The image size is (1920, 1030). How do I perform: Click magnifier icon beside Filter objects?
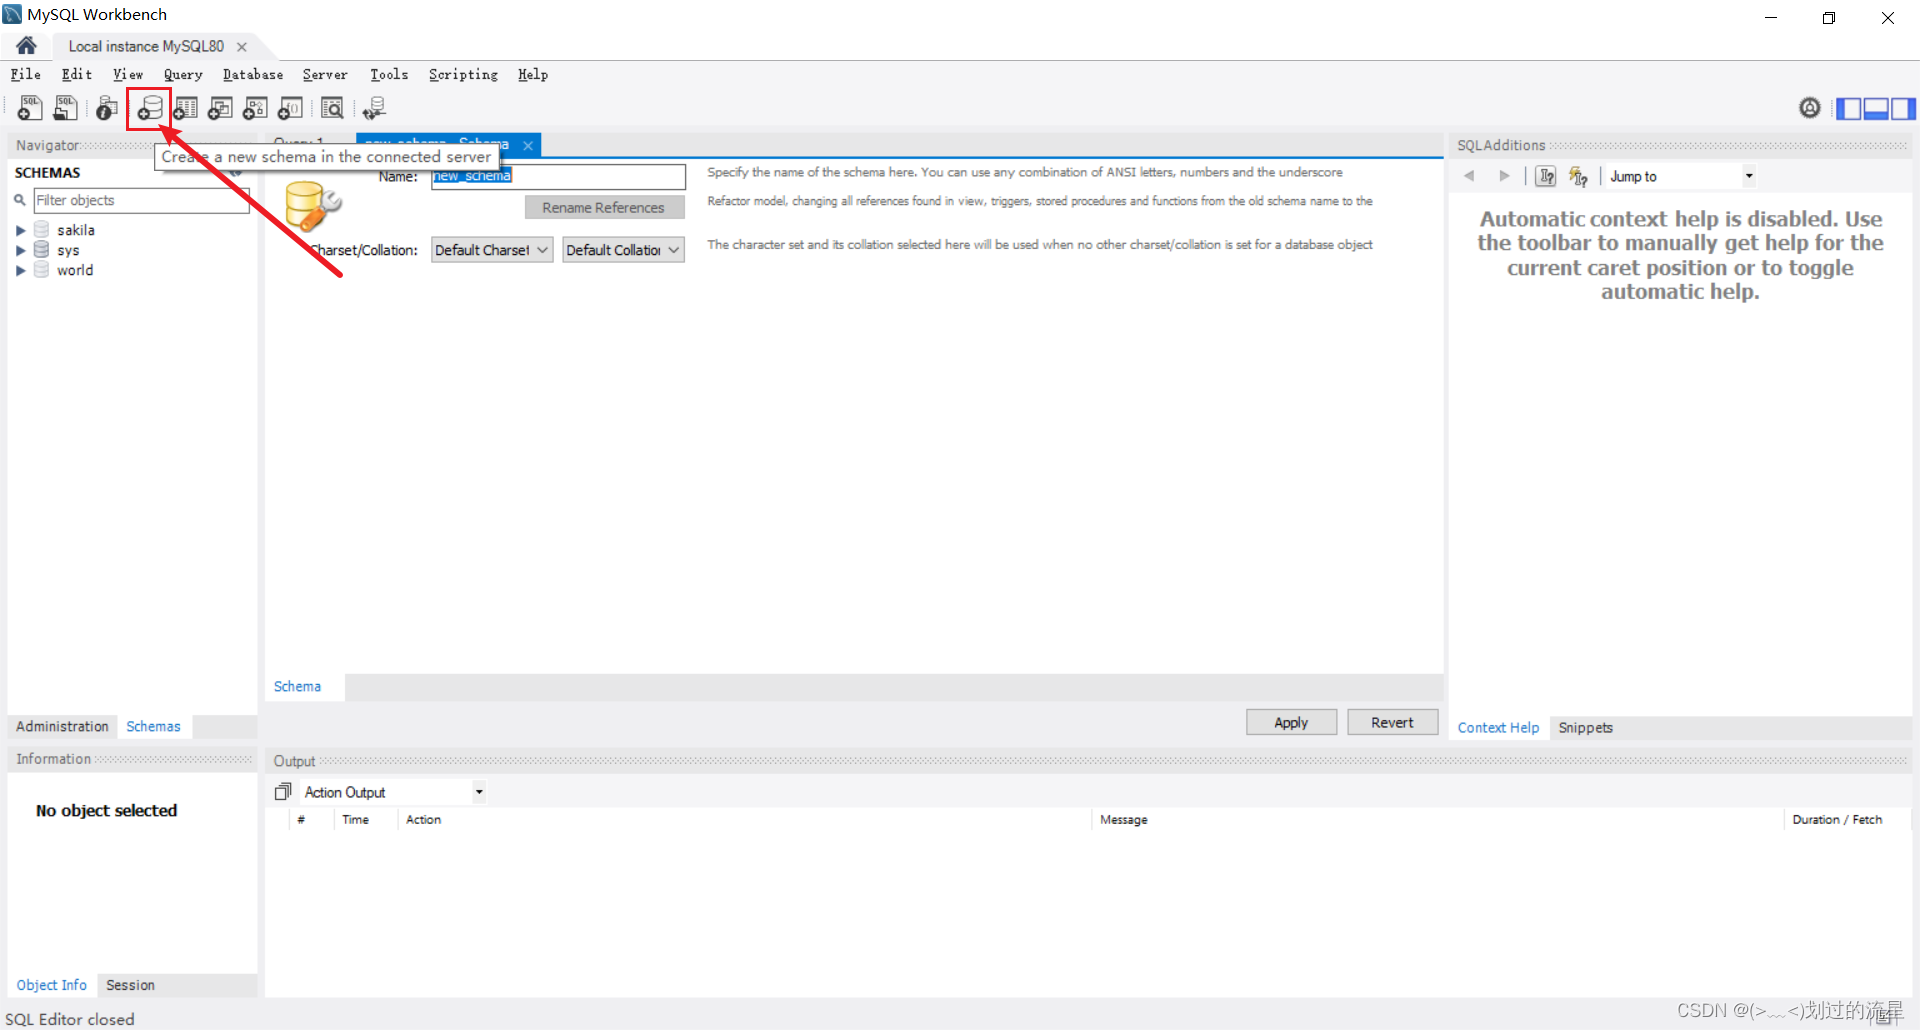(19, 200)
